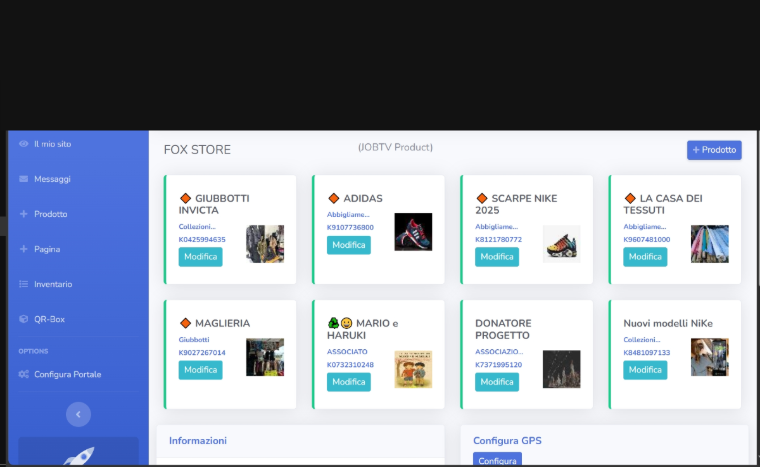Click the gears icon beside Configura Portale
This screenshot has width=760, height=467.
click(x=23, y=374)
